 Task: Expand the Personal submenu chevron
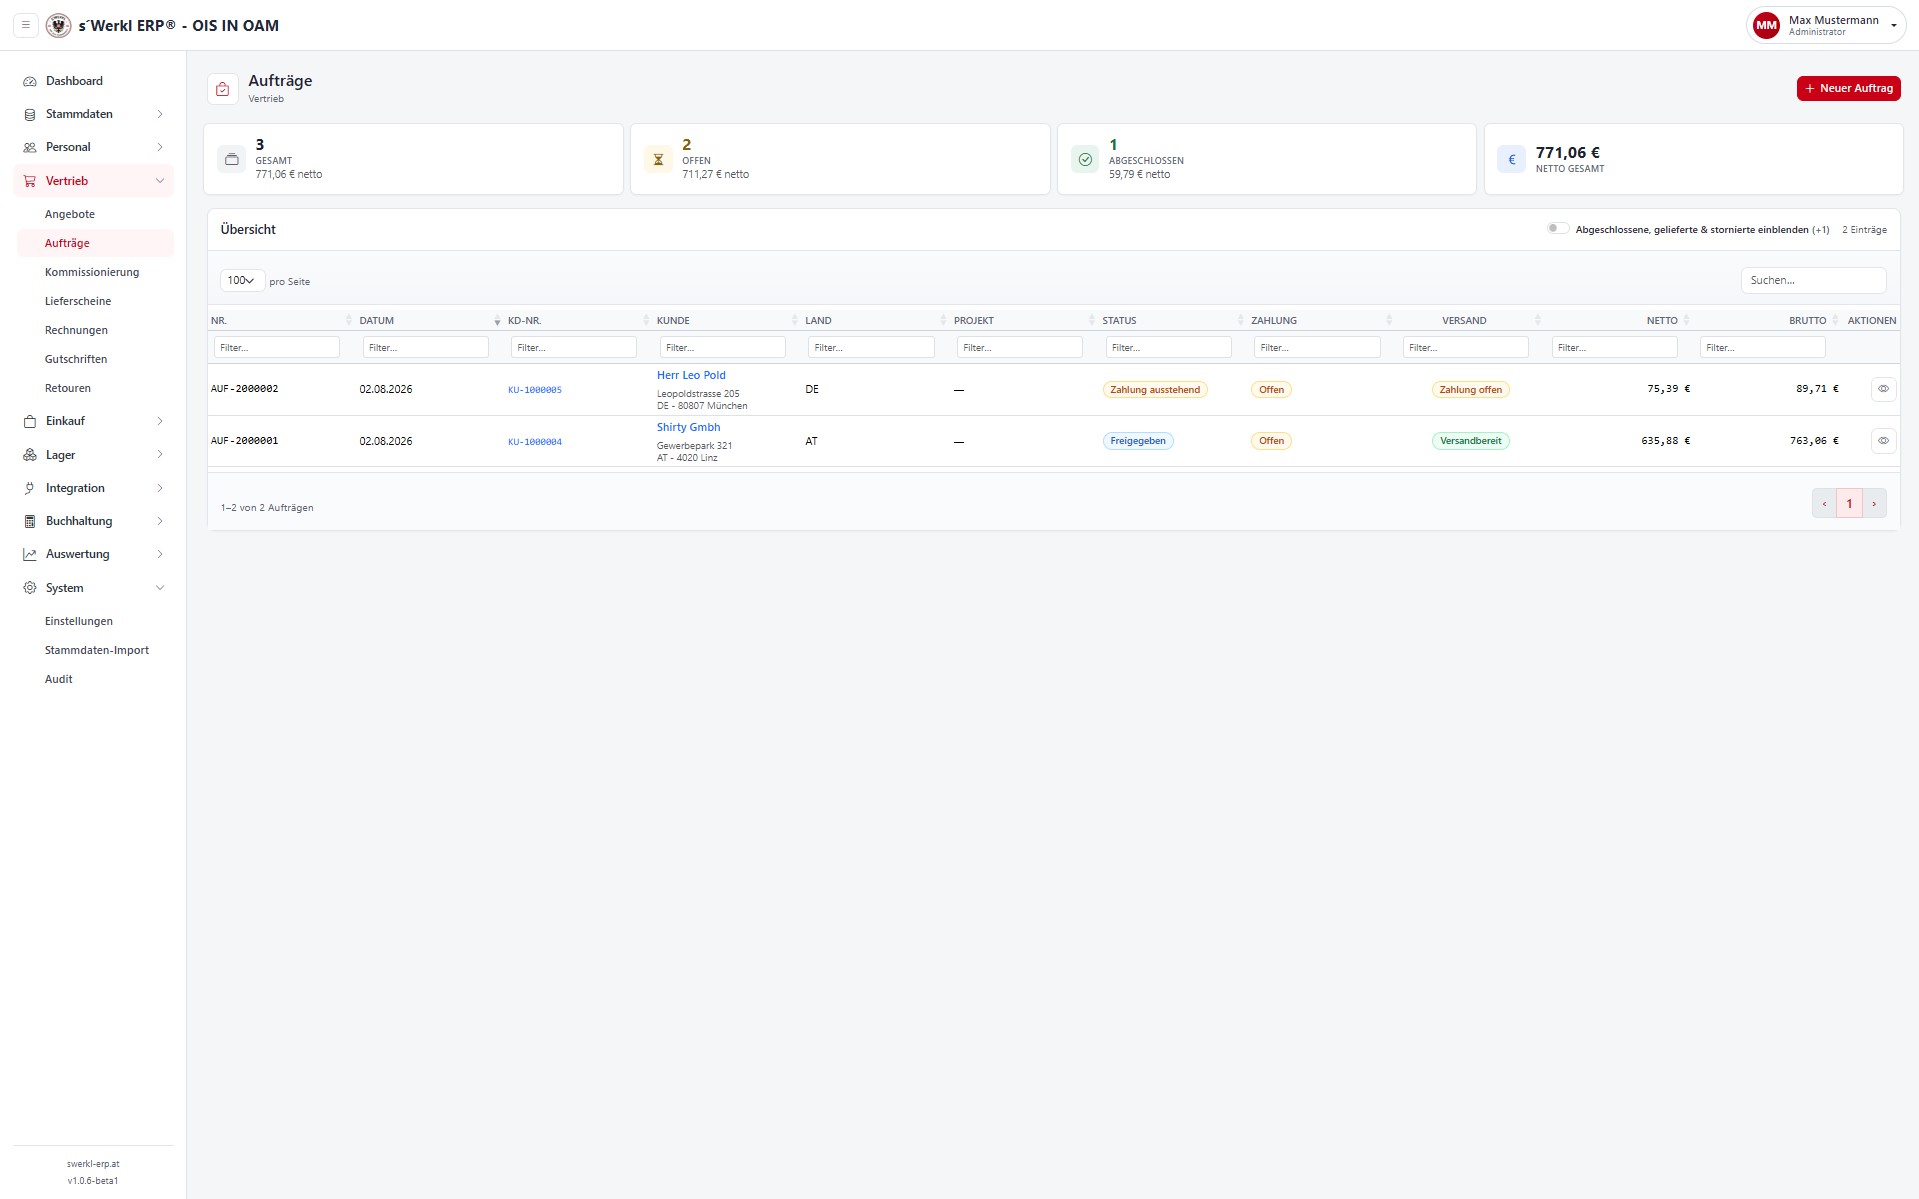coord(160,147)
